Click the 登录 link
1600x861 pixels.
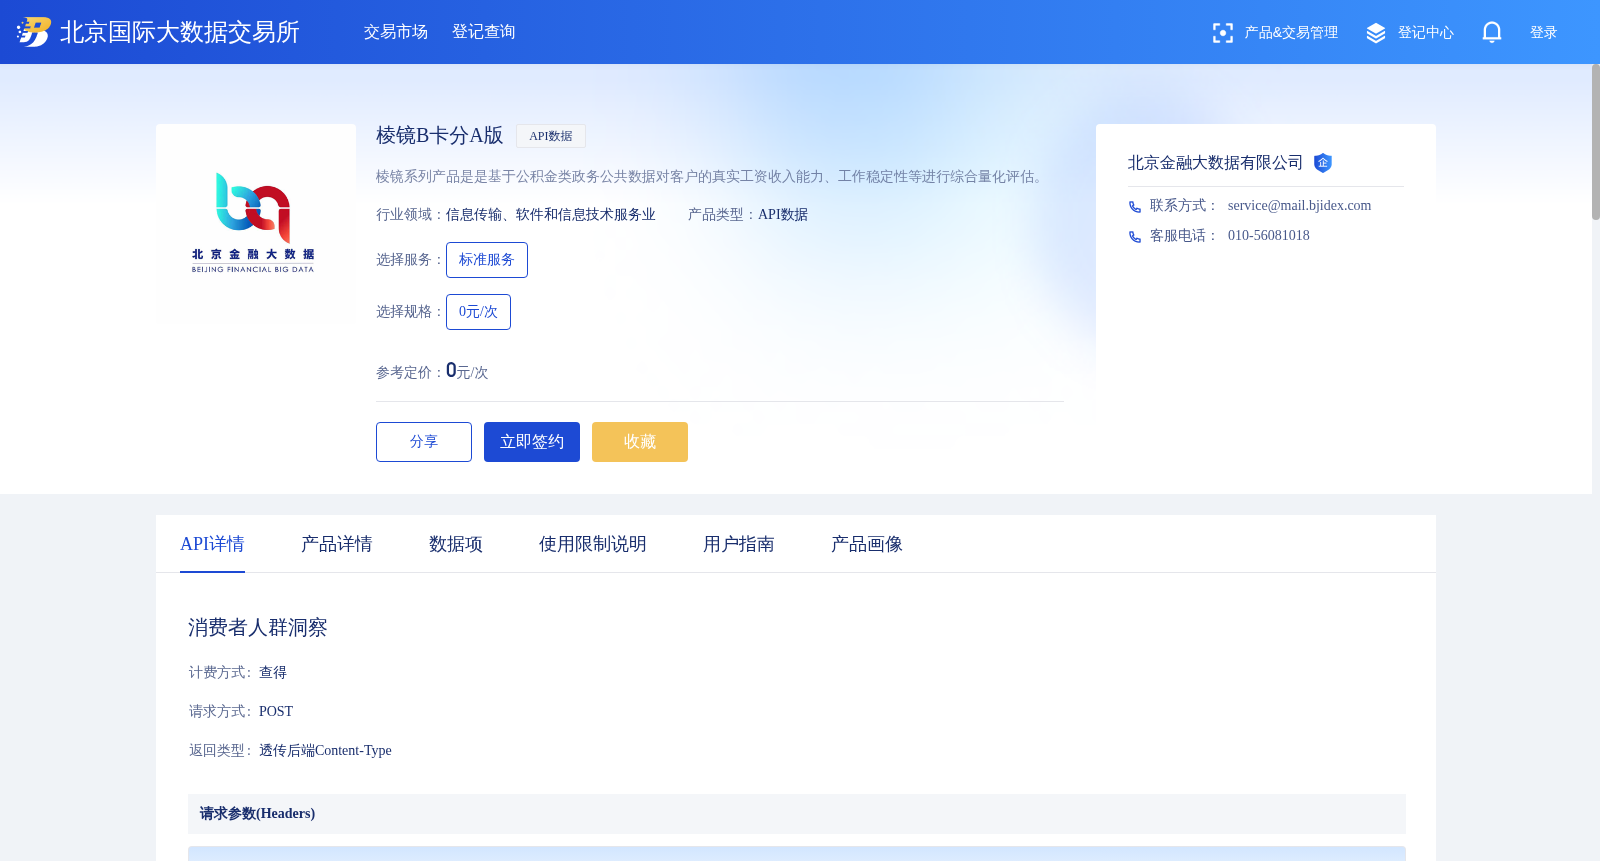(x=1543, y=33)
